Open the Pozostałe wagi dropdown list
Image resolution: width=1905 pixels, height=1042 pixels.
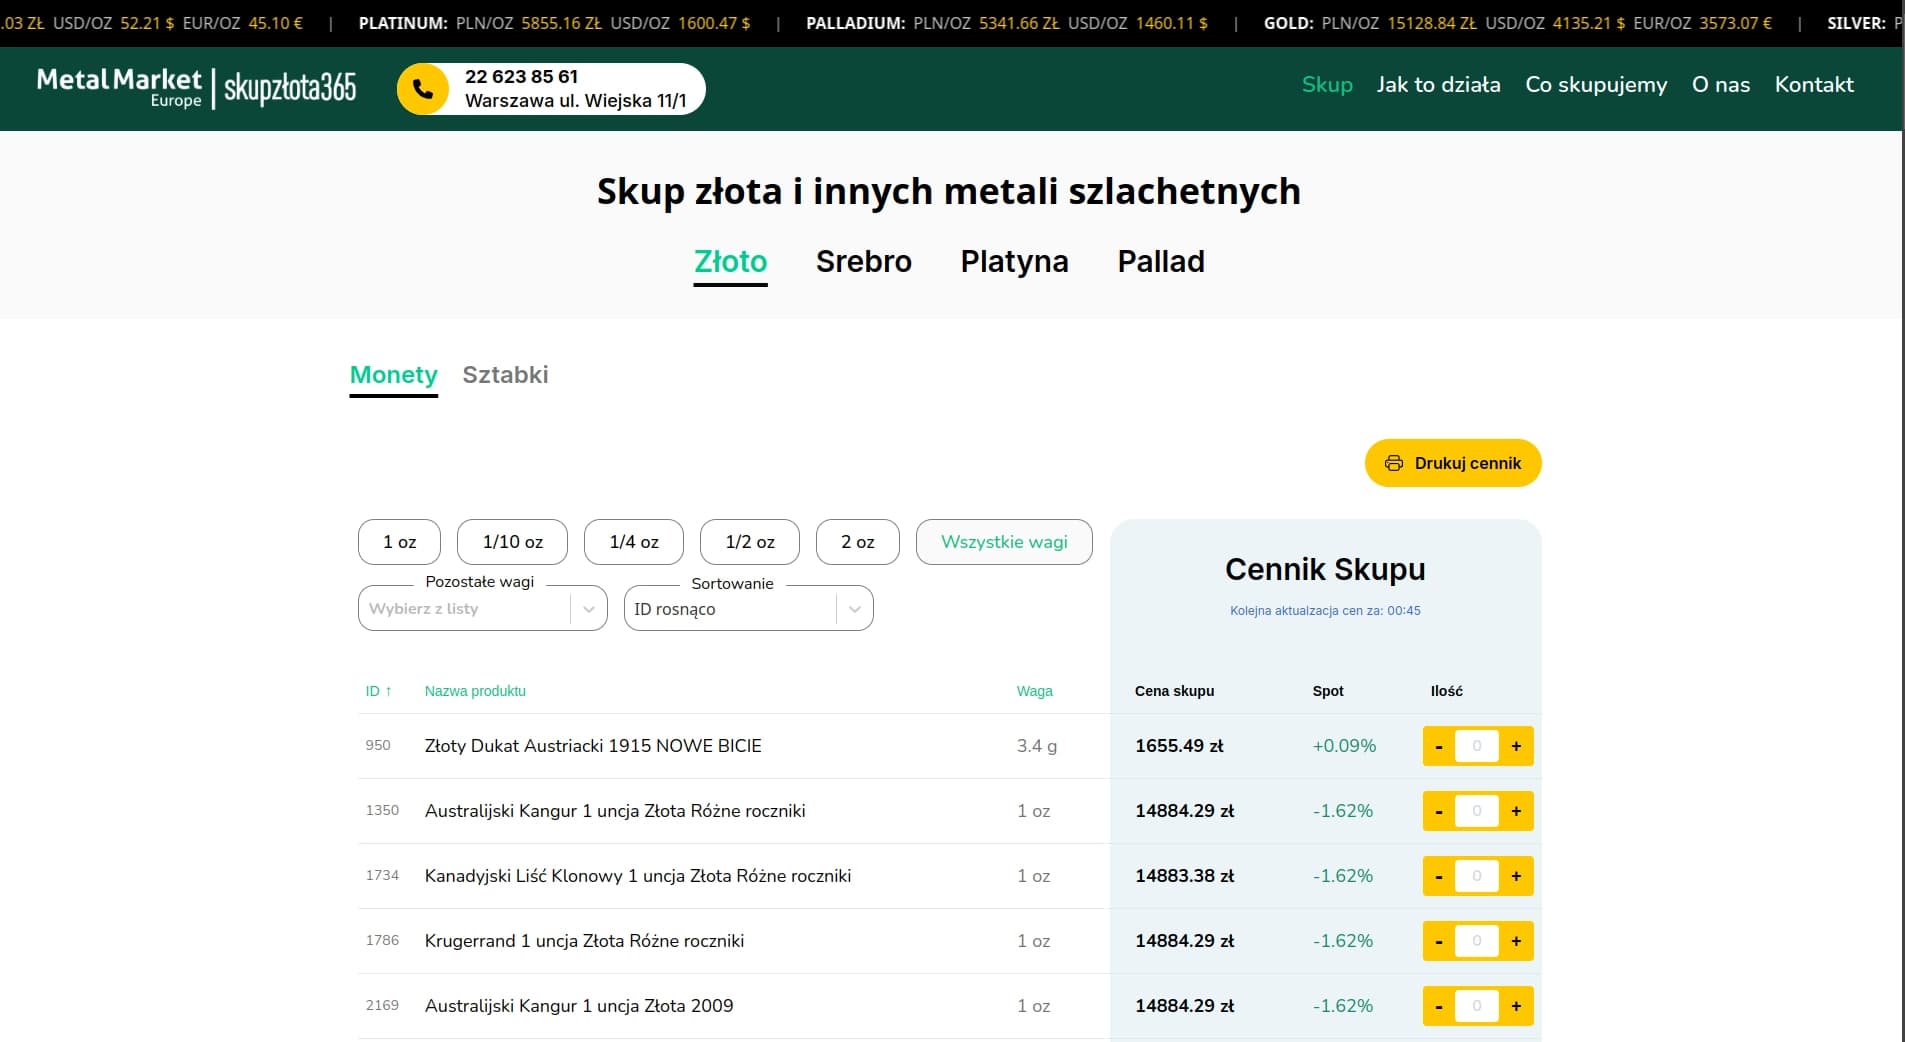coord(482,608)
